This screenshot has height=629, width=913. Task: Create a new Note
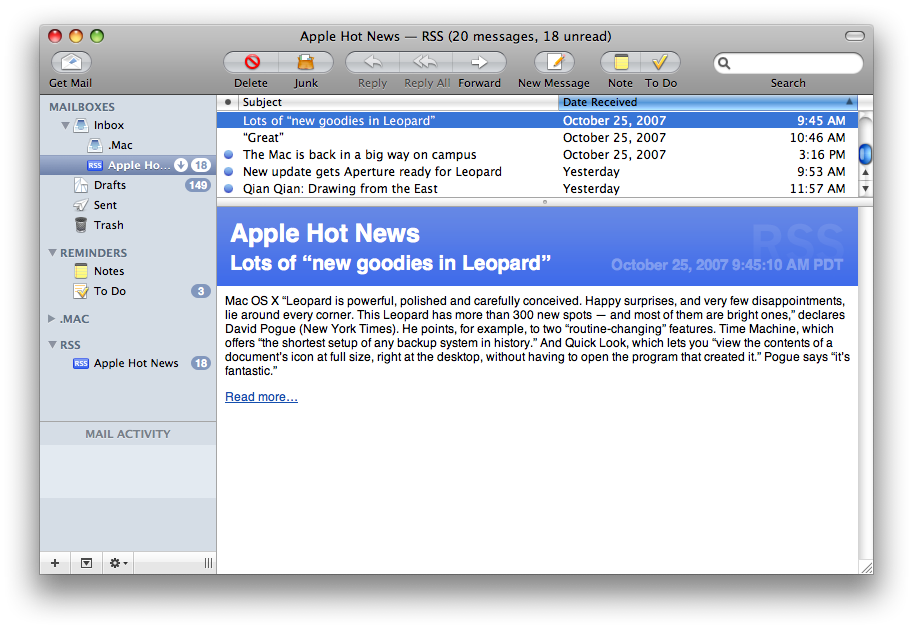pyautogui.click(x=621, y=62)
